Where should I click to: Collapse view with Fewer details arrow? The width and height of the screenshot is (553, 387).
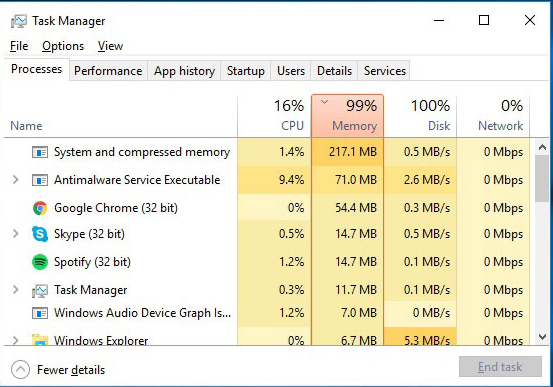point(20,369)
